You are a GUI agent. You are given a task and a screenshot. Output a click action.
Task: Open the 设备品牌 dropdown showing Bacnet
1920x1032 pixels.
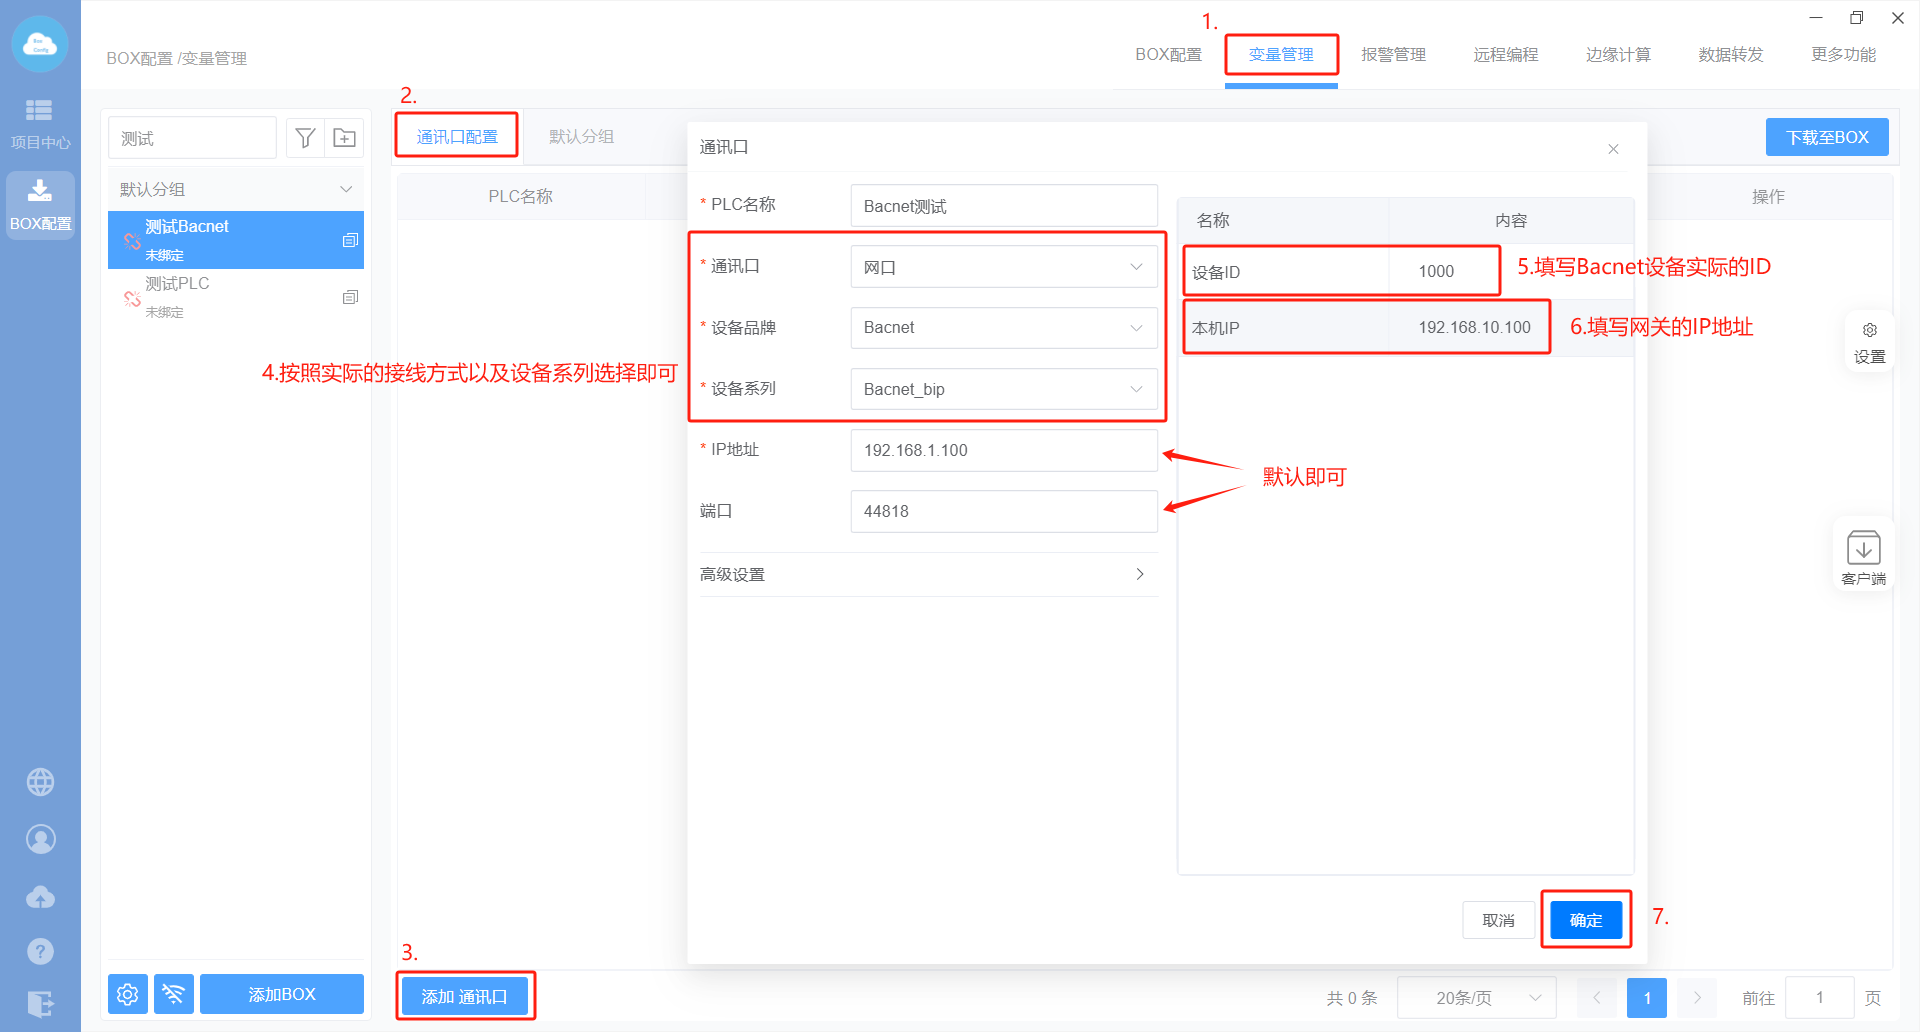point(1003,328)
